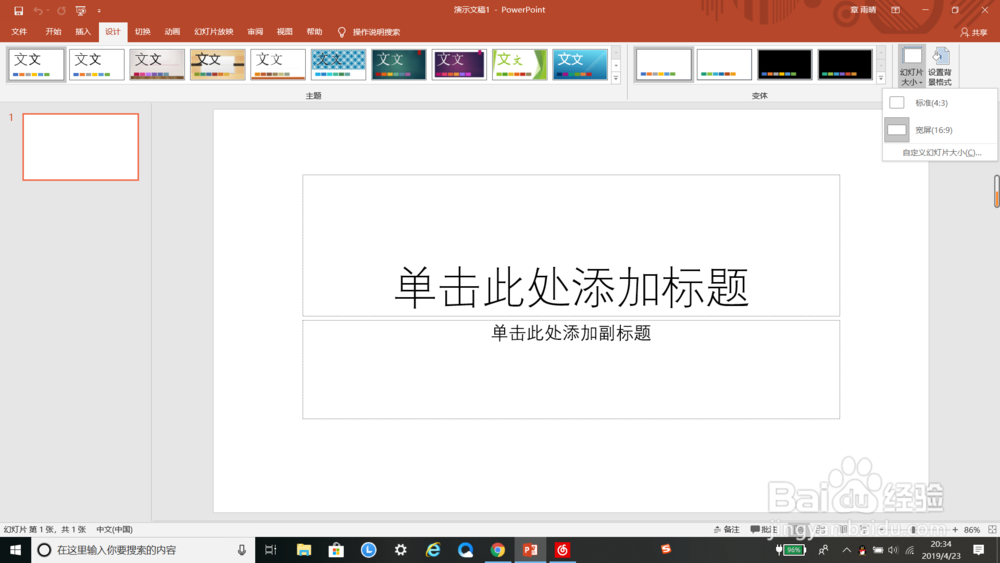This screenshot has width=1000, height=563.
Task: Open the 帮助 ribbon tab
Action: tap(314, 32)
